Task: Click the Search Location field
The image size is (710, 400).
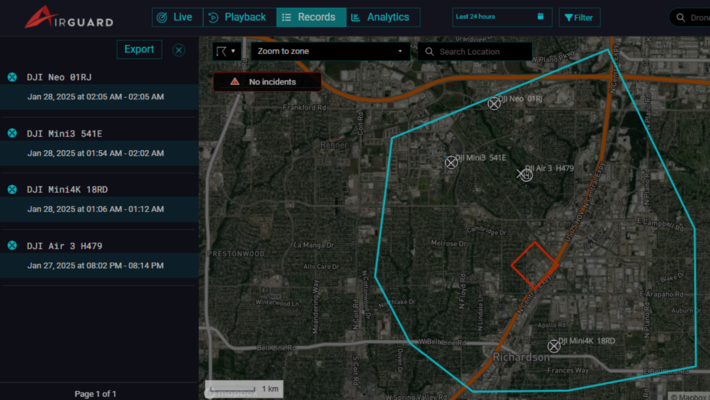Action: (x=475, y=52)
